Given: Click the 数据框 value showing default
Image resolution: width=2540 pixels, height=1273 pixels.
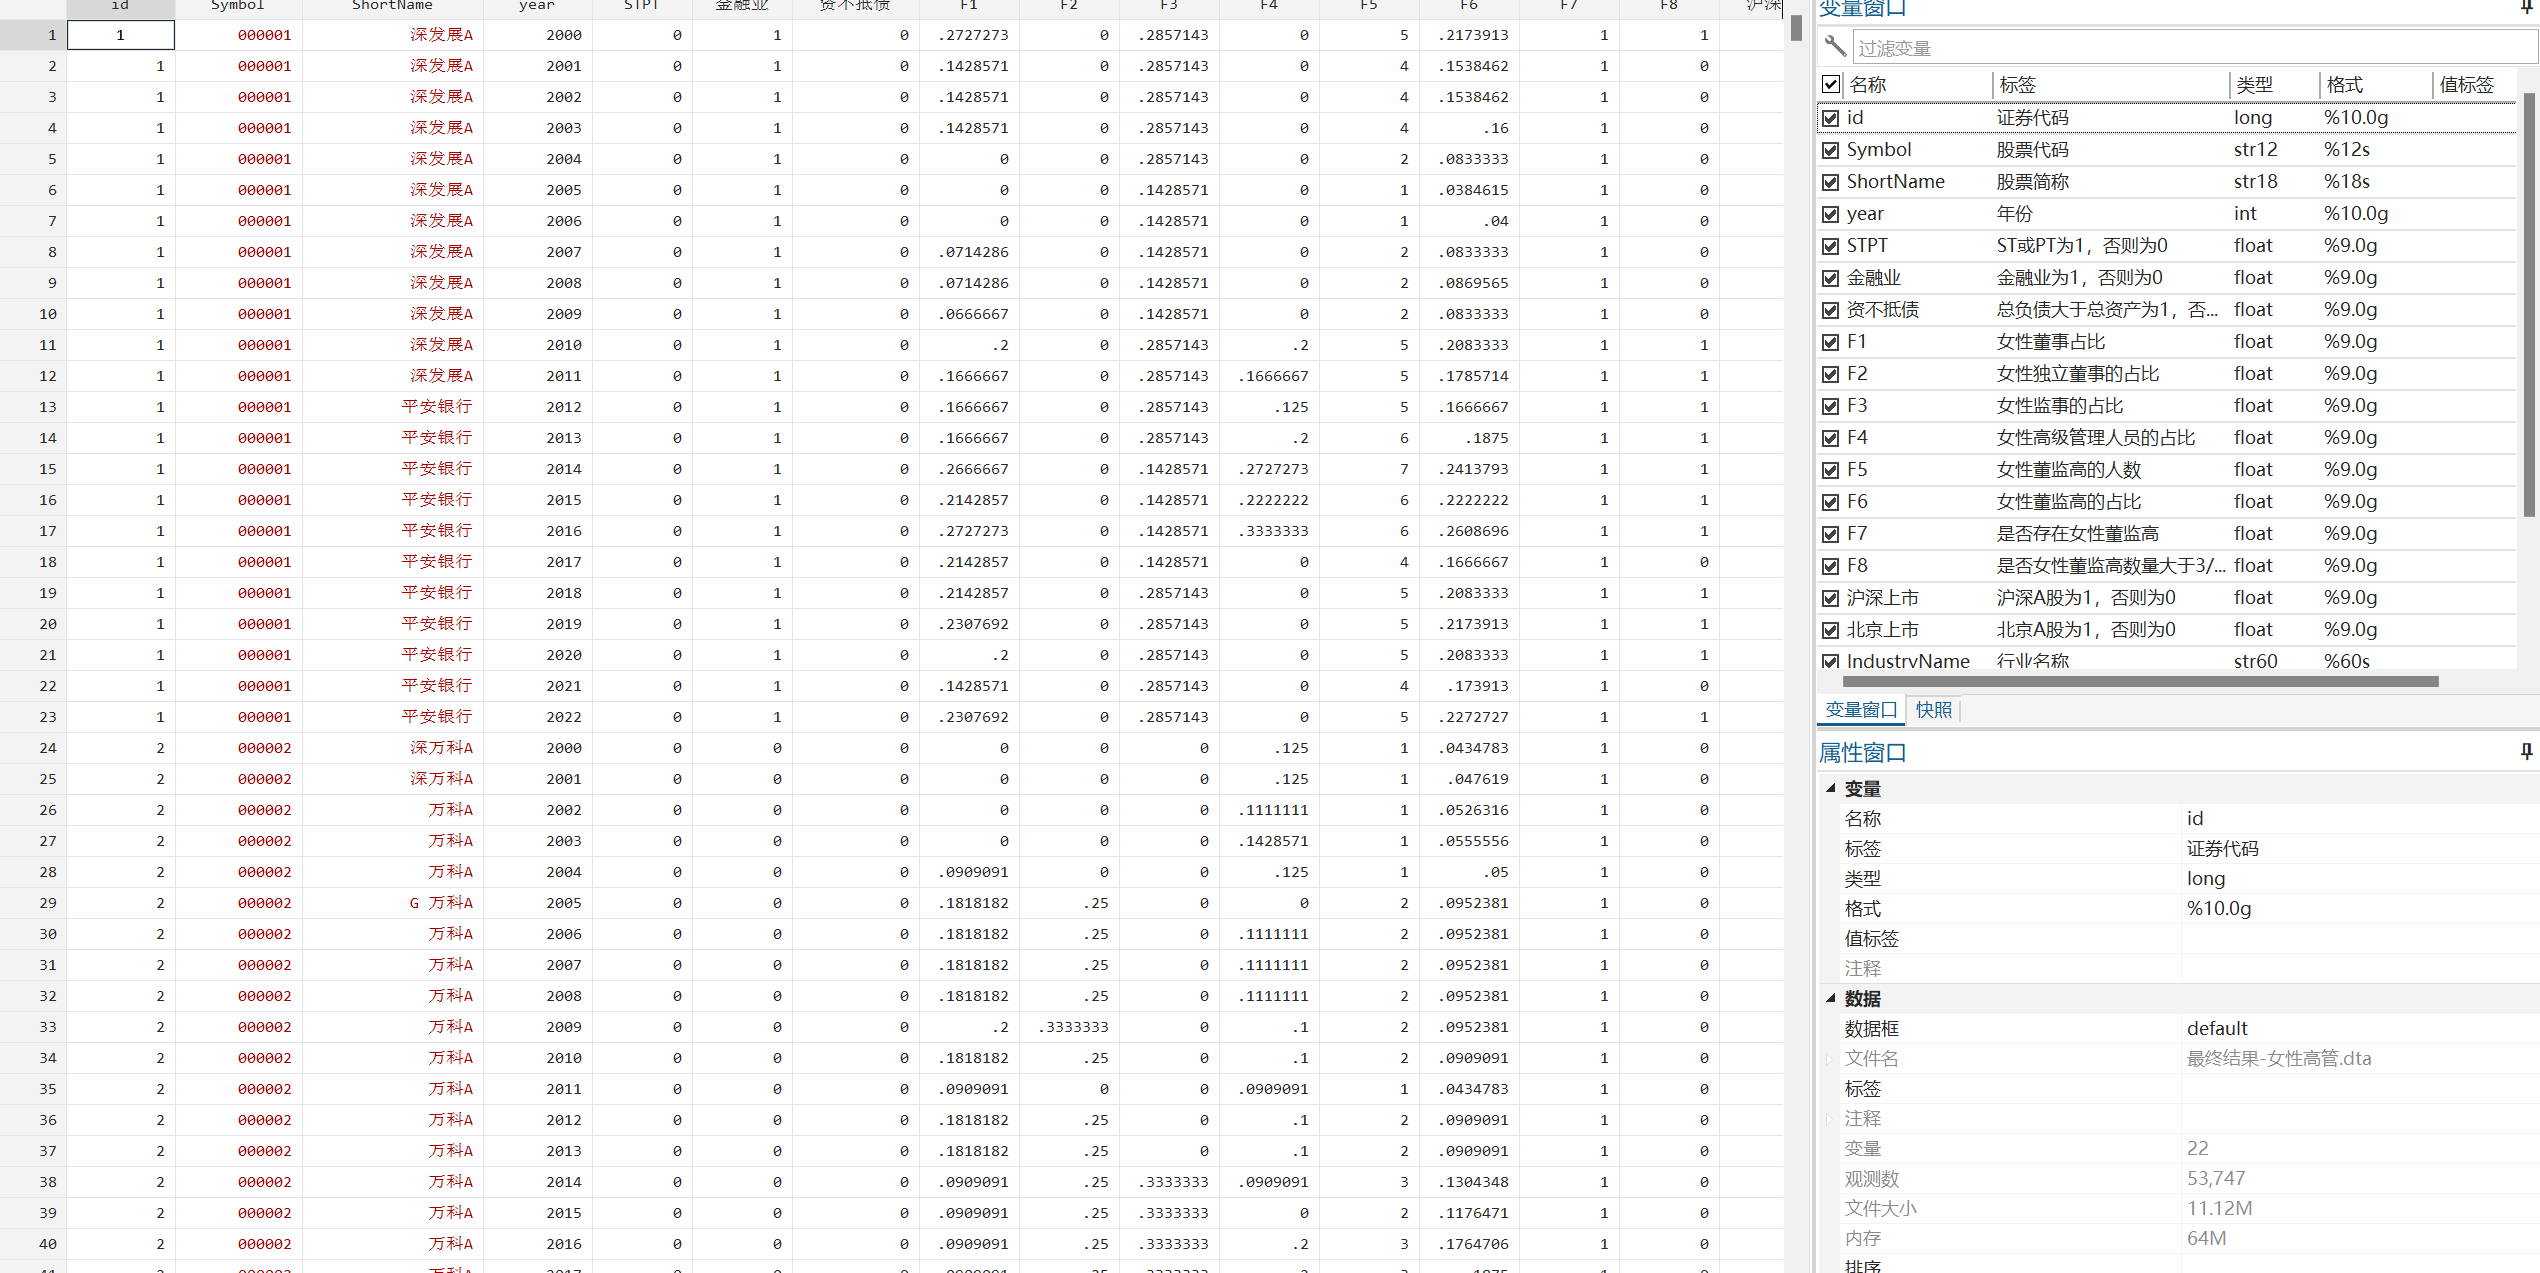Looking at the screenshot, I should (x=2216, y=1028).
